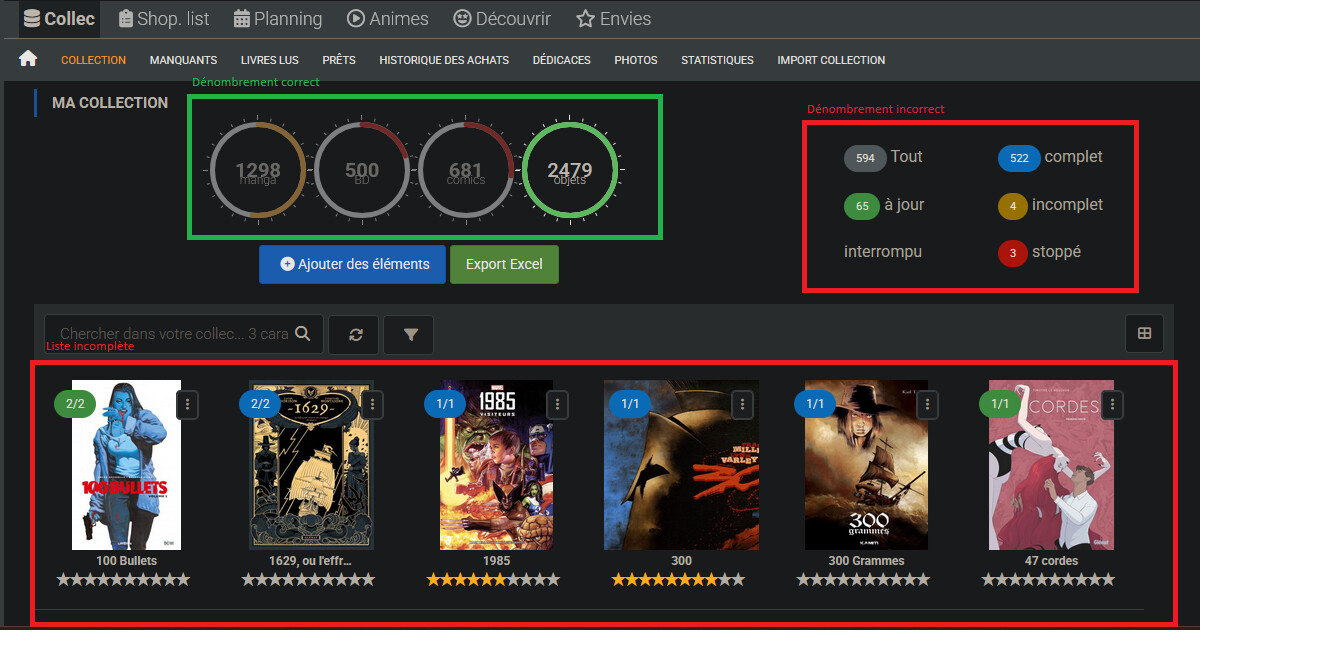This screenshot has width=1342, height=666.
Task: Click the refresh icon button
Action: point(355,335)
